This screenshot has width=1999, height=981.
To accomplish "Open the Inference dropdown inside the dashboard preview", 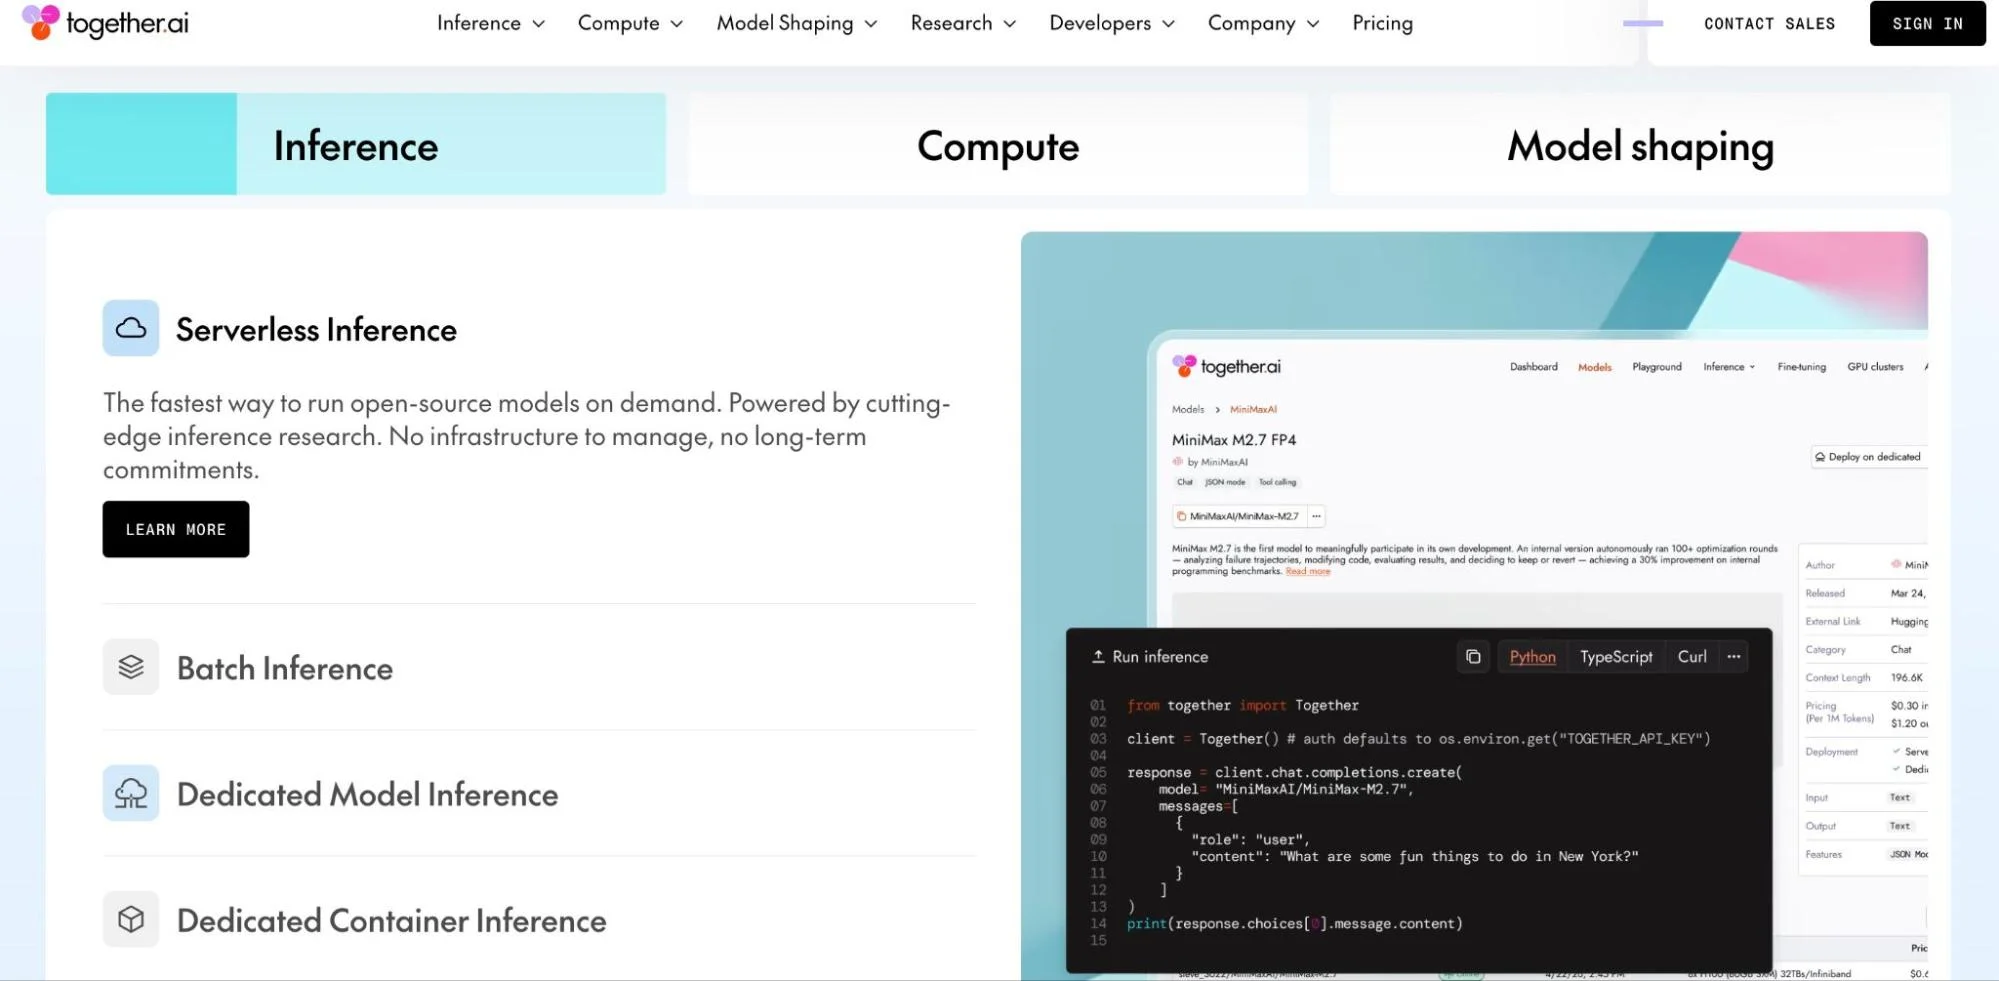I will pyautogui.click(x=1729, y=367).
